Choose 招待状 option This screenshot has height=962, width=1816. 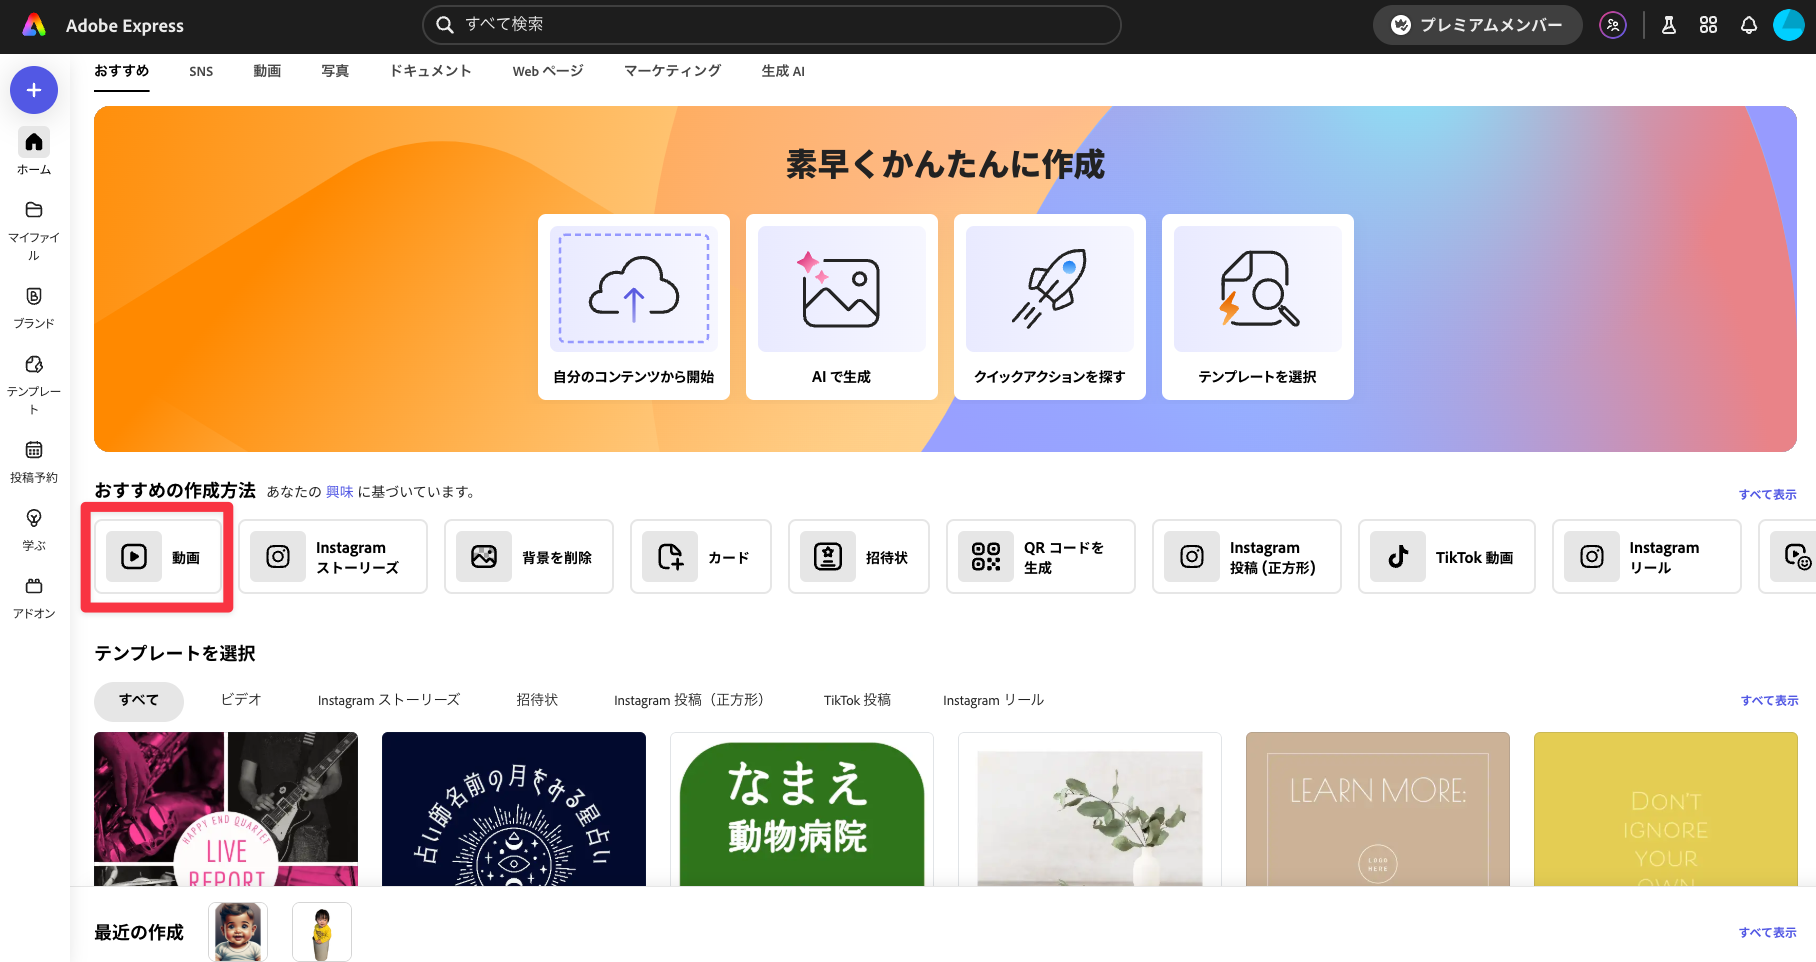point(859,557)
